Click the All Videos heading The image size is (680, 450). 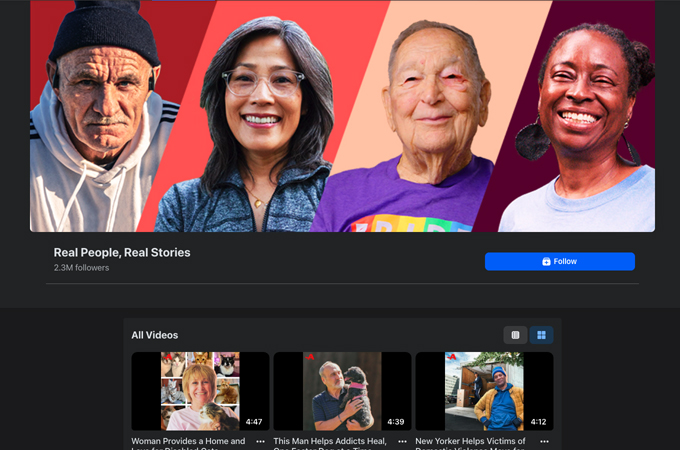(x=155, y=335)
